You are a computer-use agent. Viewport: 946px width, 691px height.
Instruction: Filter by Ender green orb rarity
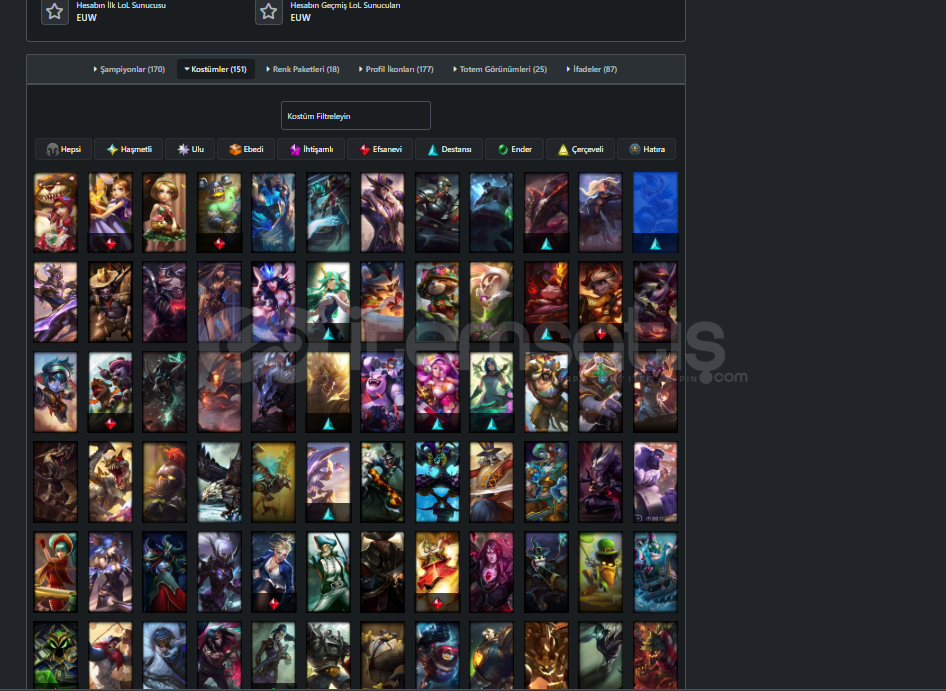[515, 149]
